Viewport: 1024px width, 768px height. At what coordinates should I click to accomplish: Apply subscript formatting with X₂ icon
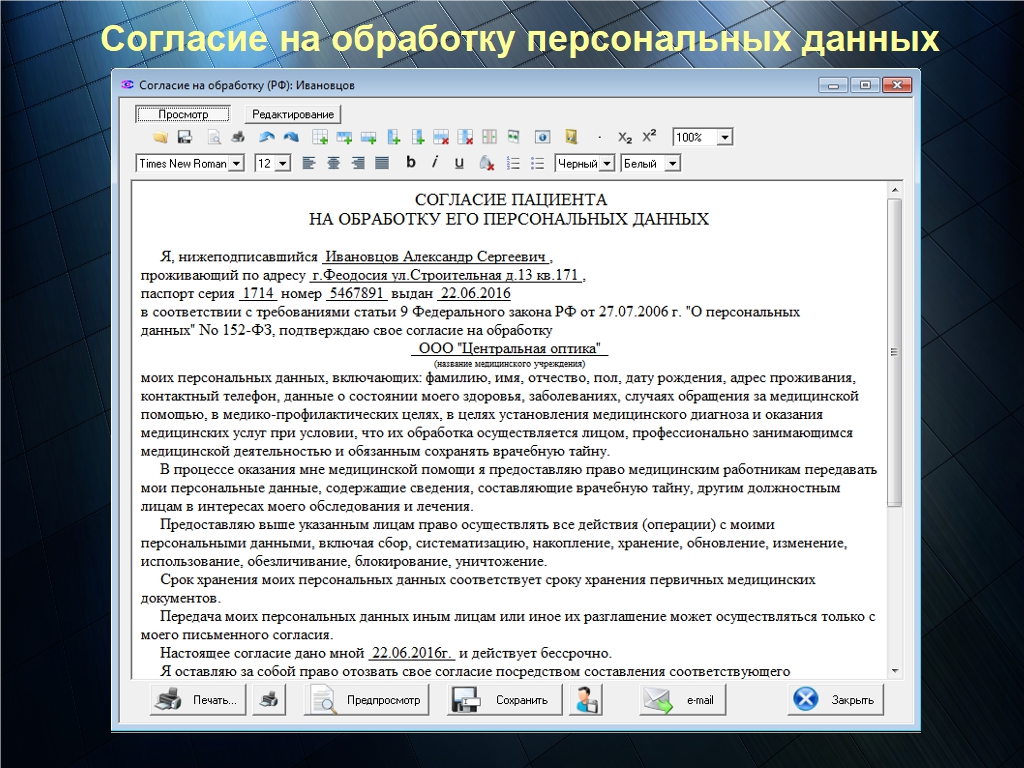[625, 137]
